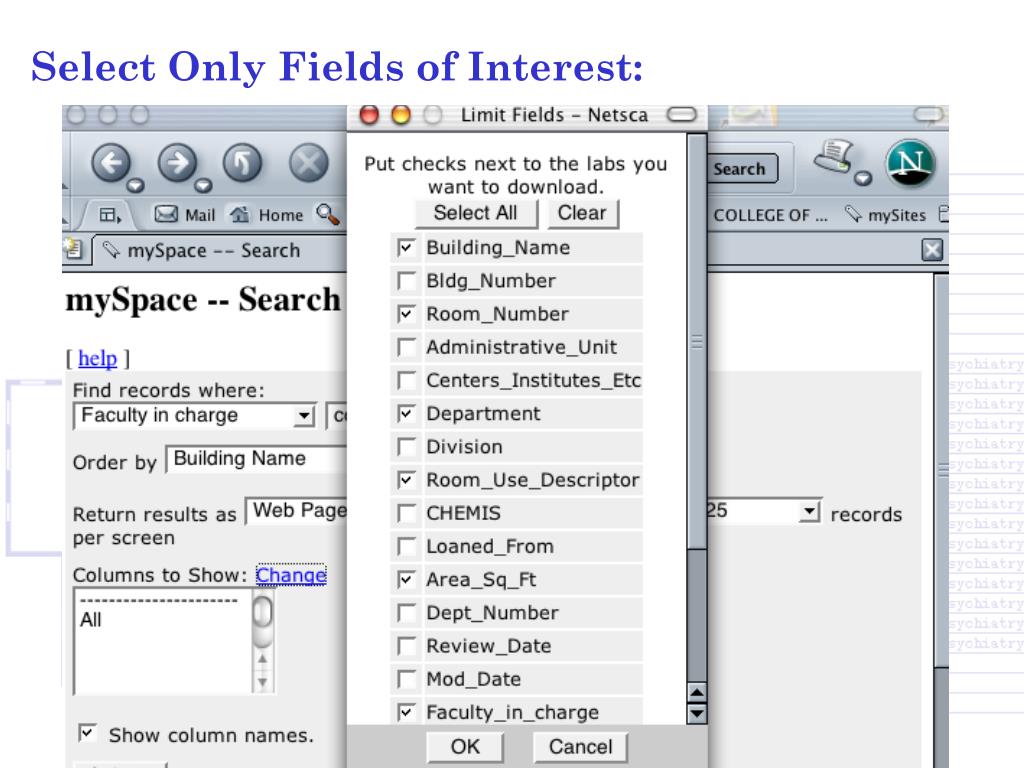Toggle the Room_Number checkbox
1024x768 pixels.
pyautogui.click(x=406, y=314)
